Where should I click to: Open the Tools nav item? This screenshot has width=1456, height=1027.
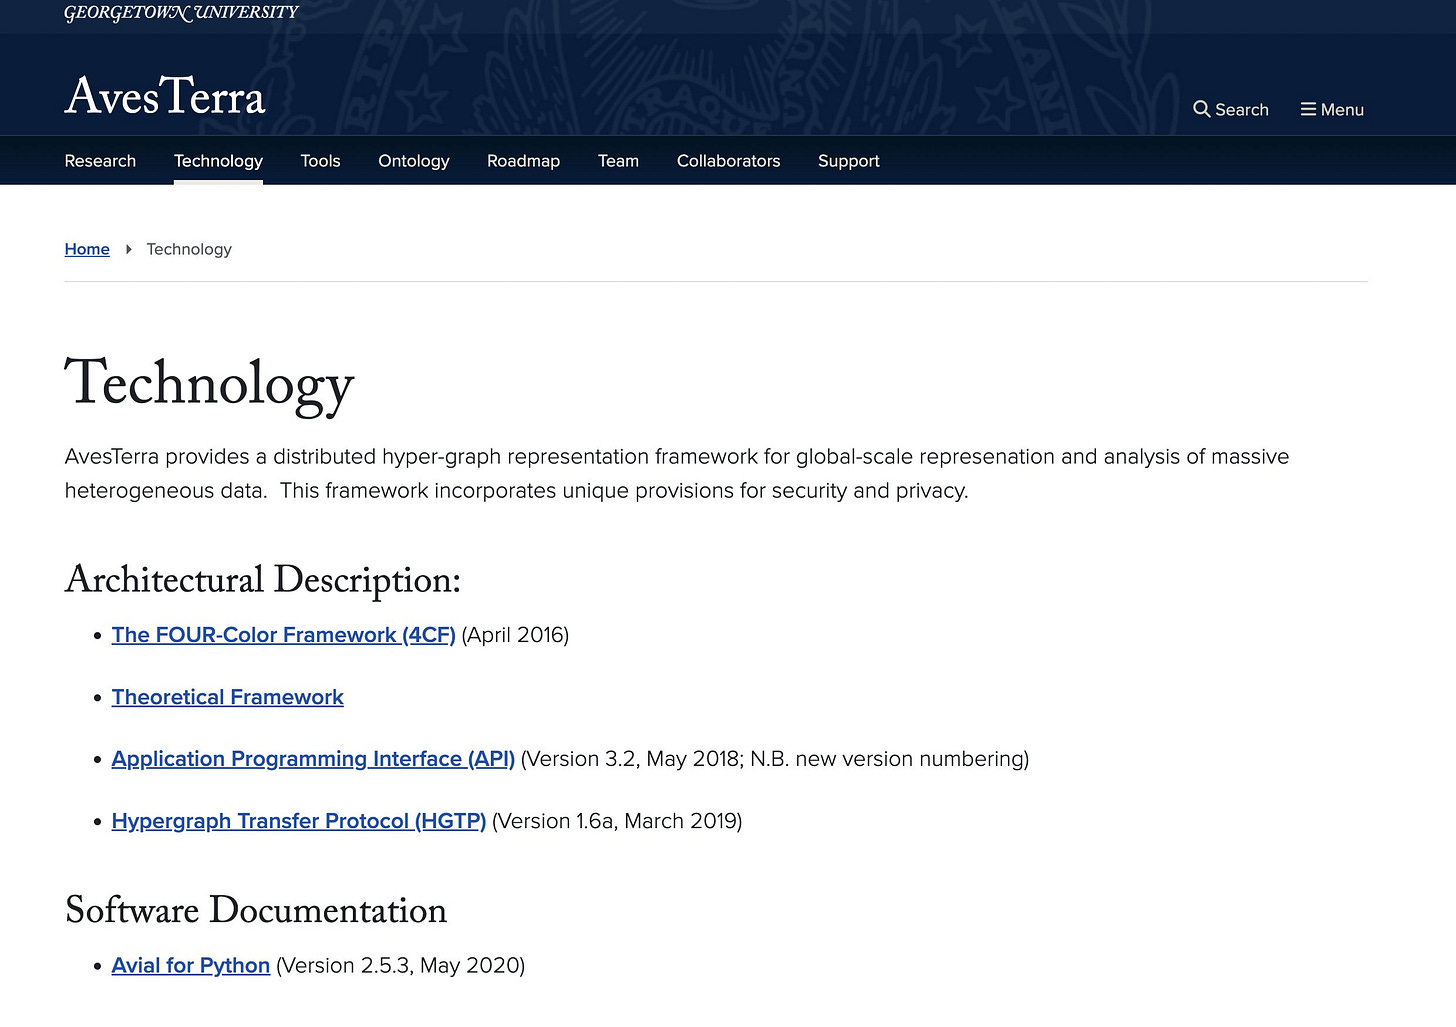[320, 161]
